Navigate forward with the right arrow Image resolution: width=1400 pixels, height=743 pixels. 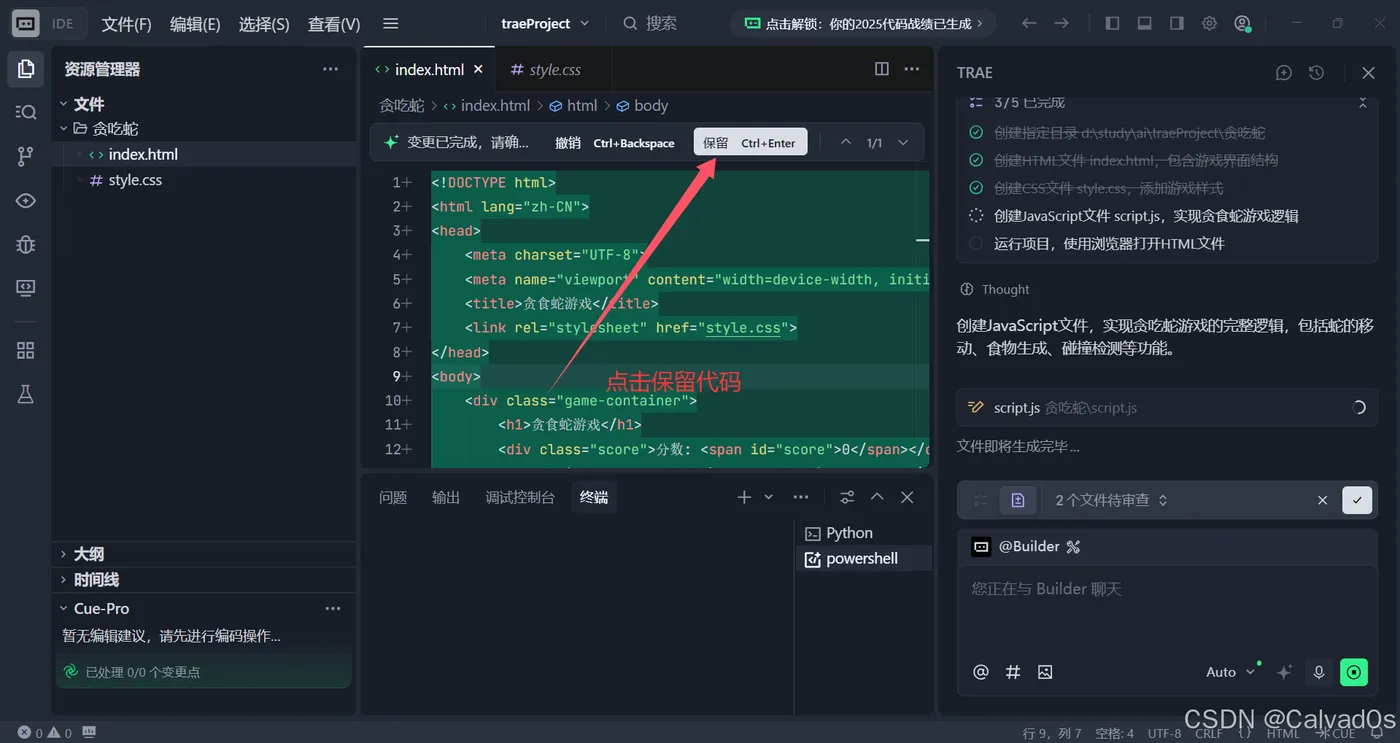click(x=1062, y=23)
